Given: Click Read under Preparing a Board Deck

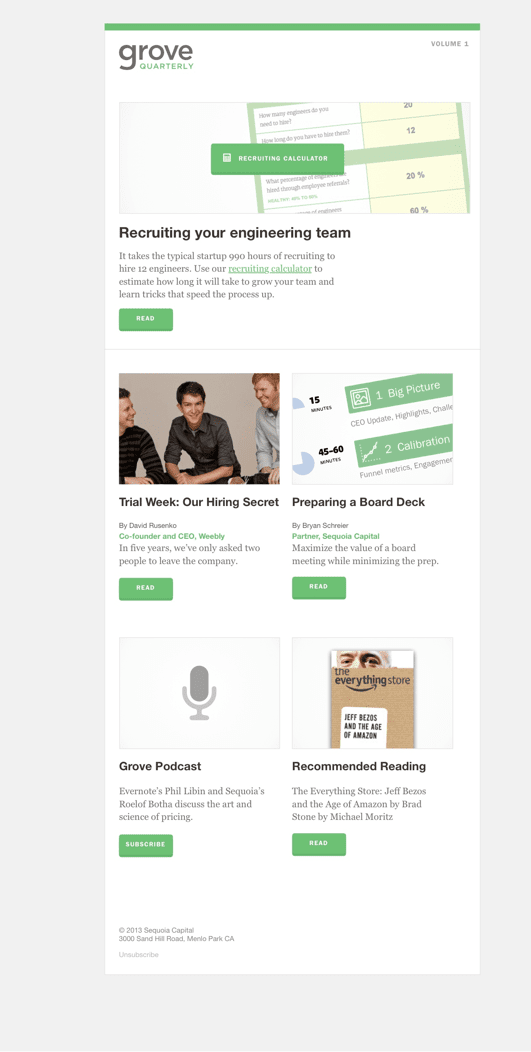Looking at the screenshot, I should tap(319, 587).
